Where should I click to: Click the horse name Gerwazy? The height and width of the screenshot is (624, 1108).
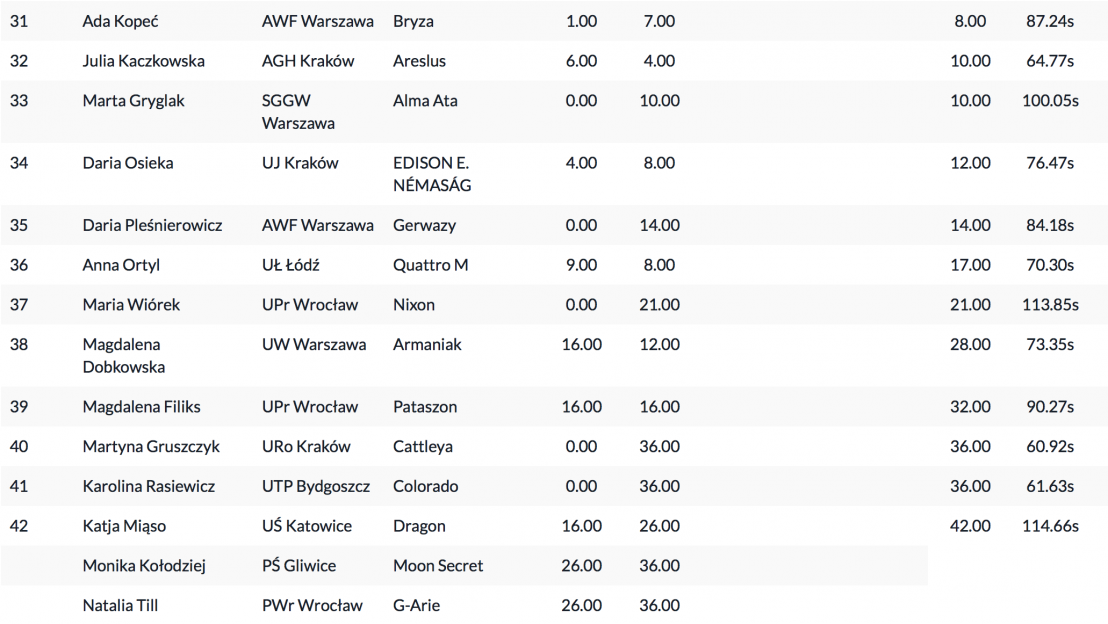pyautogui.click(x=424, y=225)
